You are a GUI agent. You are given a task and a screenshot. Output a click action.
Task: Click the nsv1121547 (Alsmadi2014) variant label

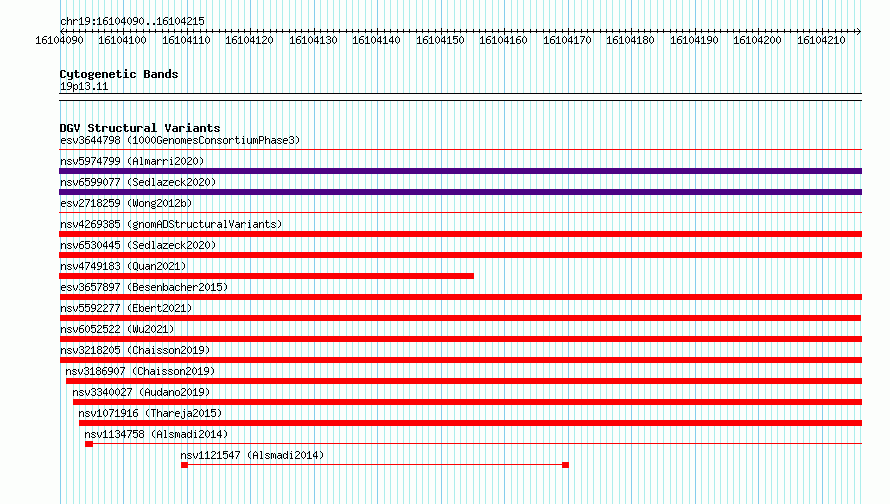click(252, 455)
